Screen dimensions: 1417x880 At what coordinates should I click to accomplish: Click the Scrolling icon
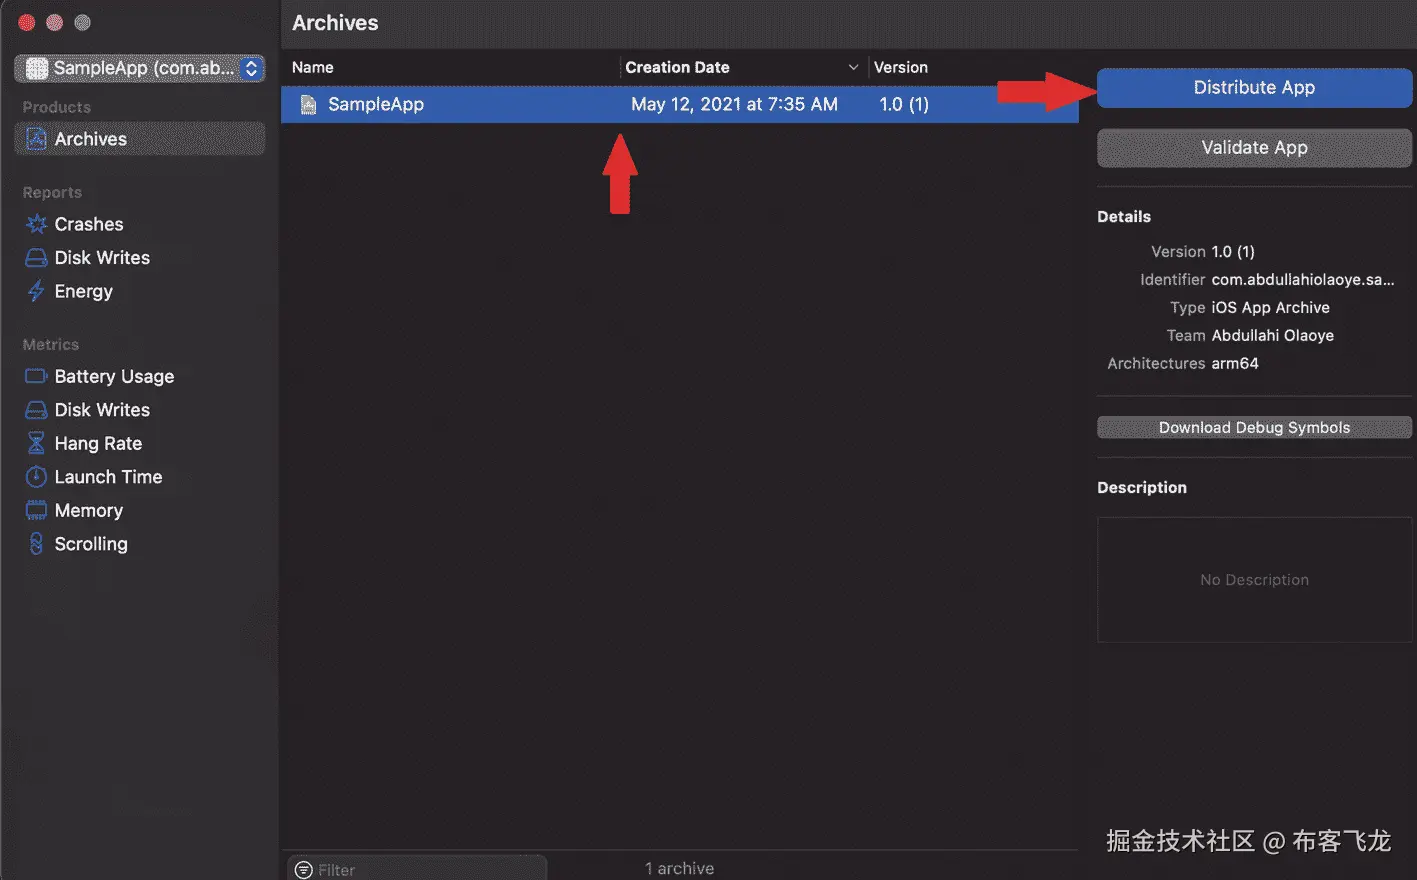click(x=36, y=544)
